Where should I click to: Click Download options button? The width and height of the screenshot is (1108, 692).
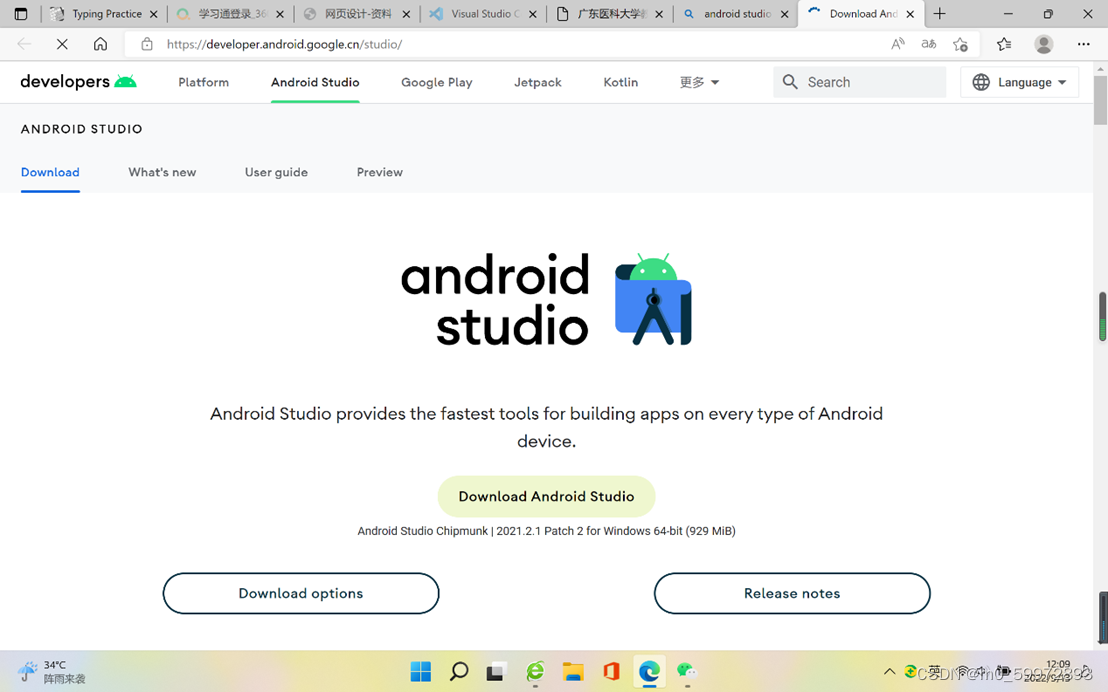pos(301,593)
